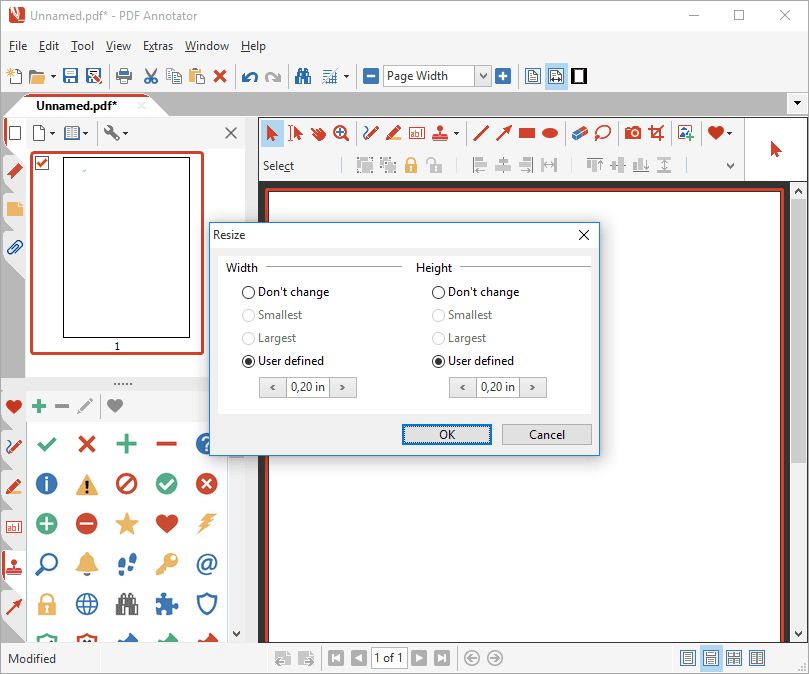Expand the favorites heart dropdown

click(729, 134)
